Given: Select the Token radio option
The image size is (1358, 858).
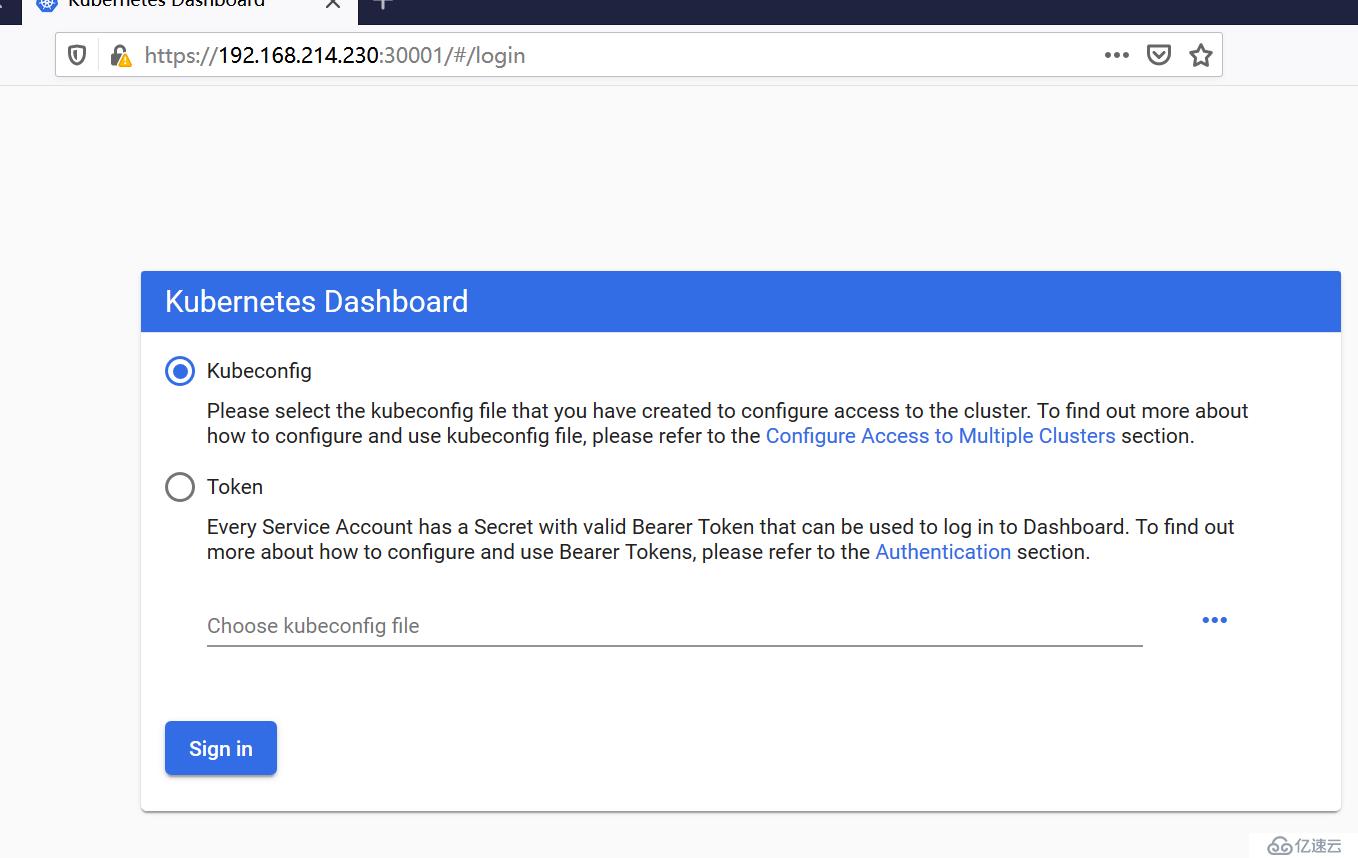Looking at the screenshot, I should tap(180, 487).
